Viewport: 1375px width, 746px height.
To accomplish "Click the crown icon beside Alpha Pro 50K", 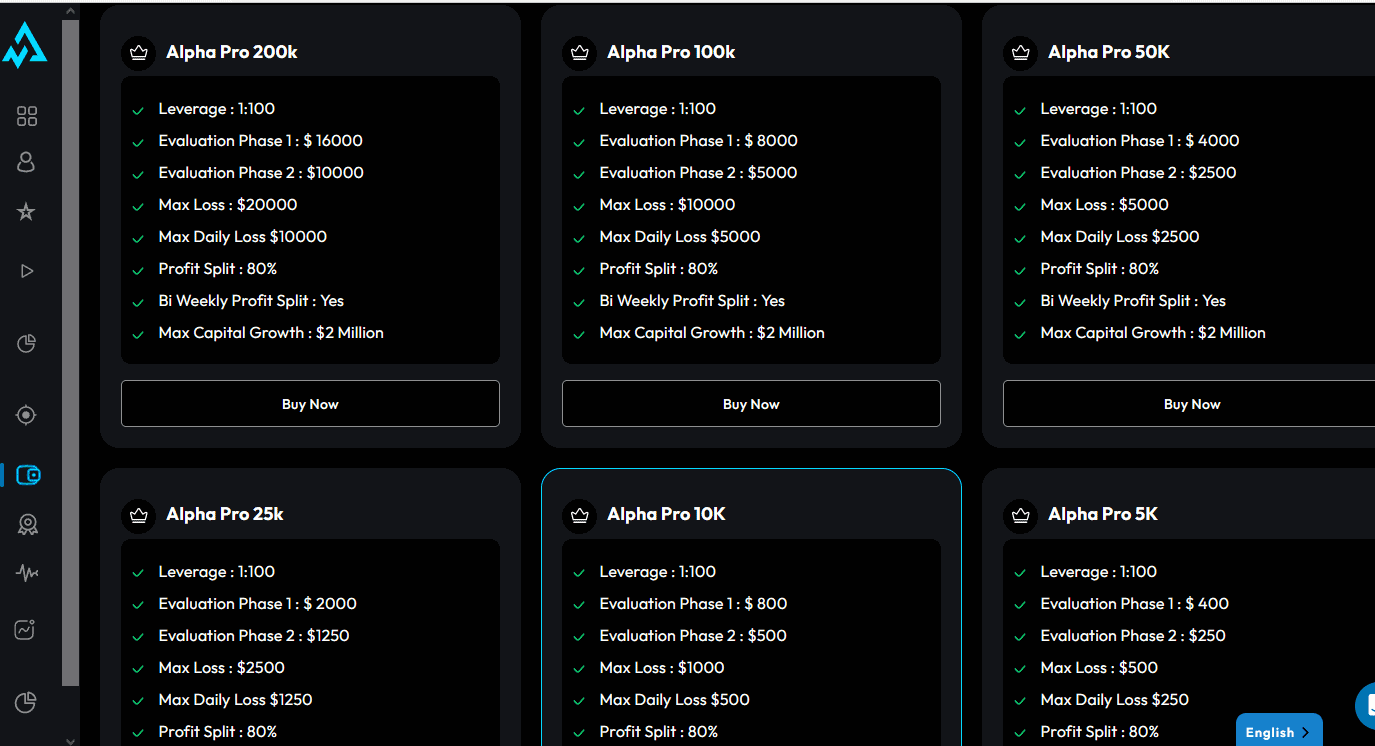I will (1020, 53).
